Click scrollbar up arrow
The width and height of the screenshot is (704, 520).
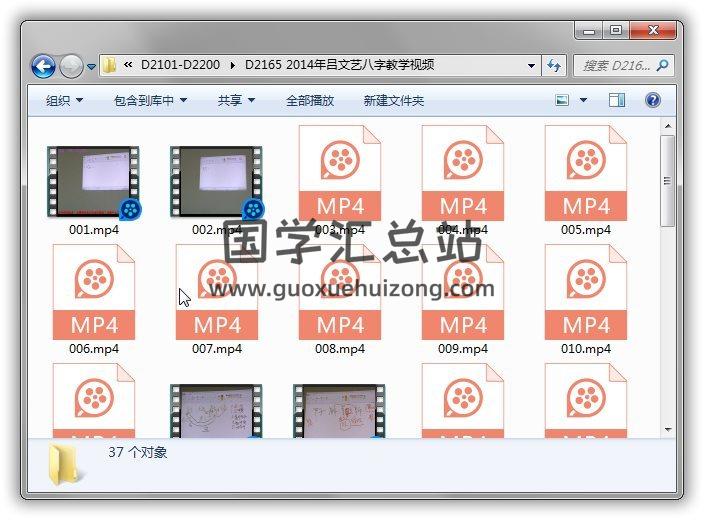[x=668, y=126]
